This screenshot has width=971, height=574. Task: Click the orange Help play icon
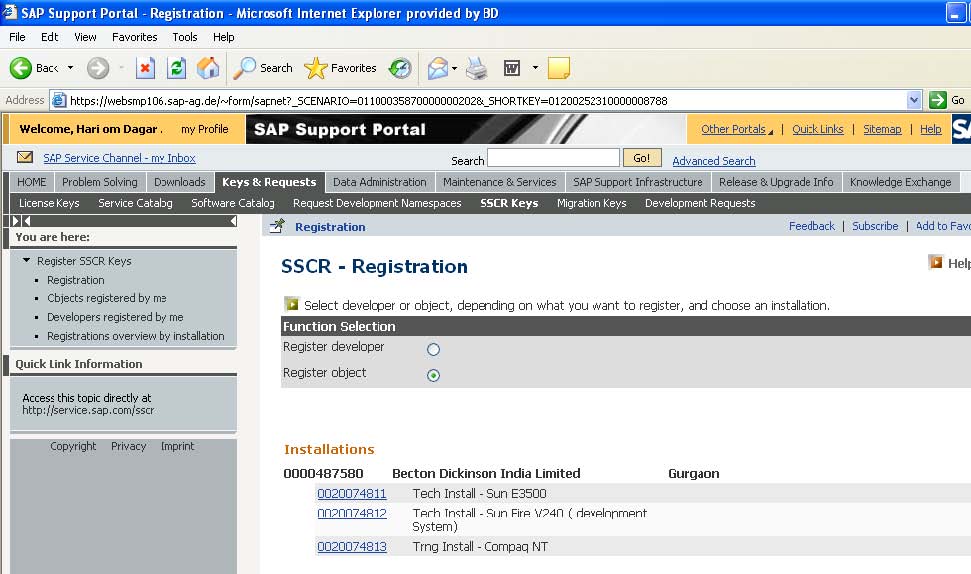935,263
